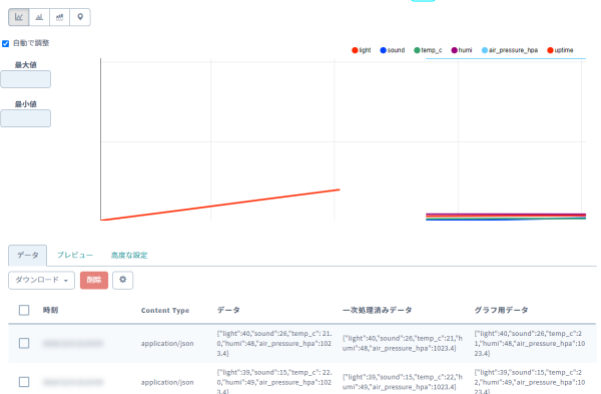Select the stacked bar chart view icon
The width and height of the screenshot is (601, 394).
[x=59, y=17]
